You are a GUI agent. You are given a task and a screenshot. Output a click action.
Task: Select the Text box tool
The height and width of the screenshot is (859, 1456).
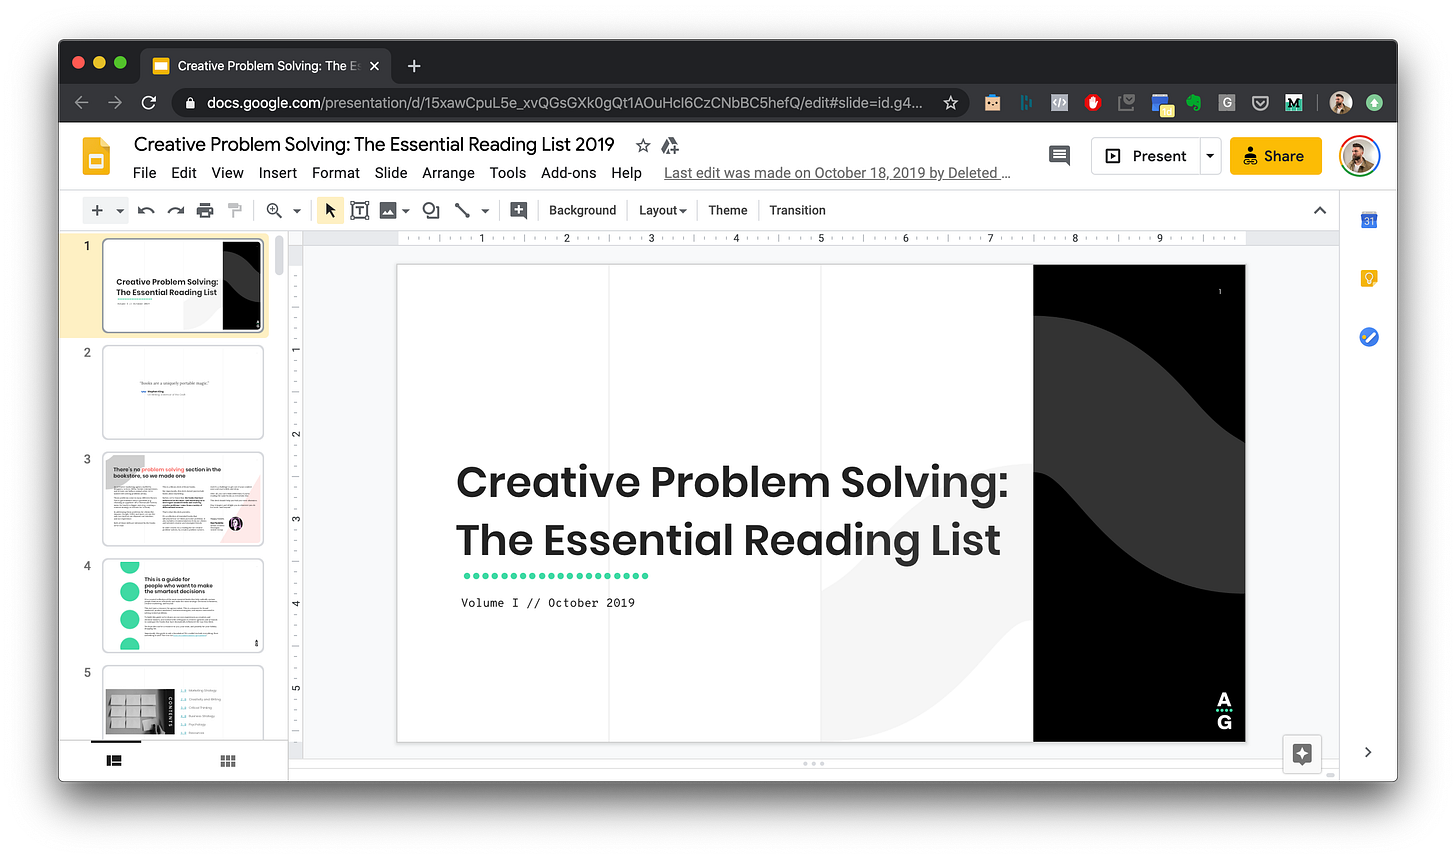359,210
